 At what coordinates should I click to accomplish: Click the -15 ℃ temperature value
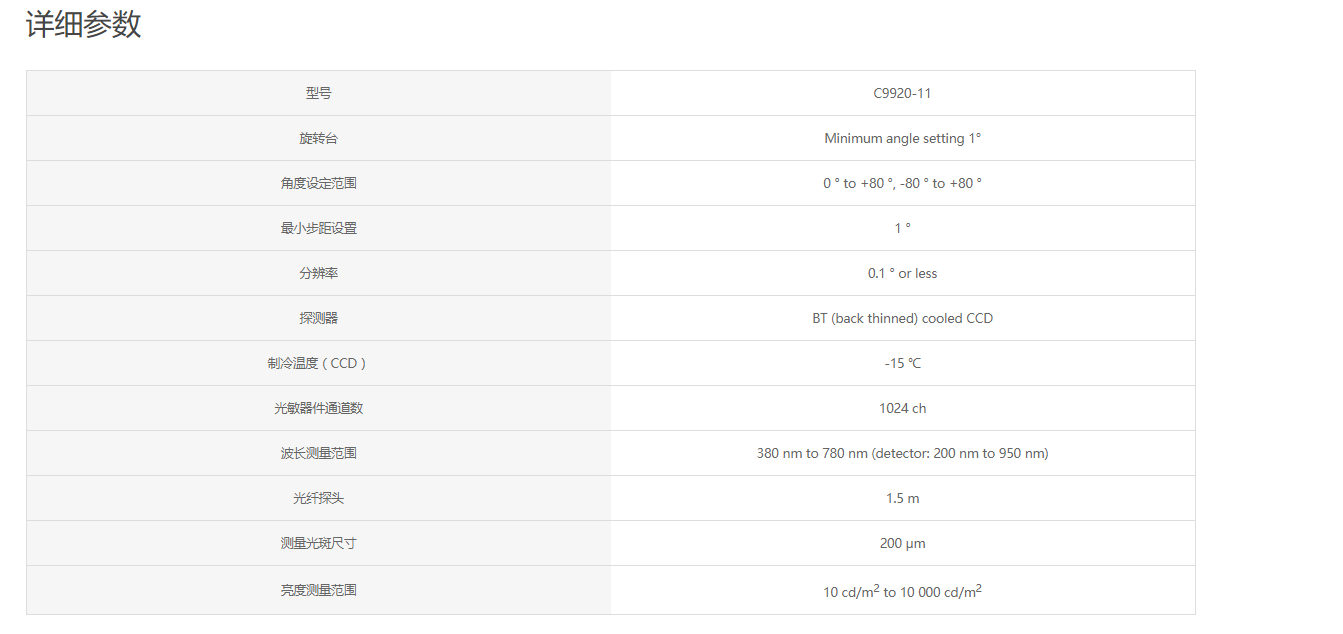pyautogui.click(x=902, y=363)
